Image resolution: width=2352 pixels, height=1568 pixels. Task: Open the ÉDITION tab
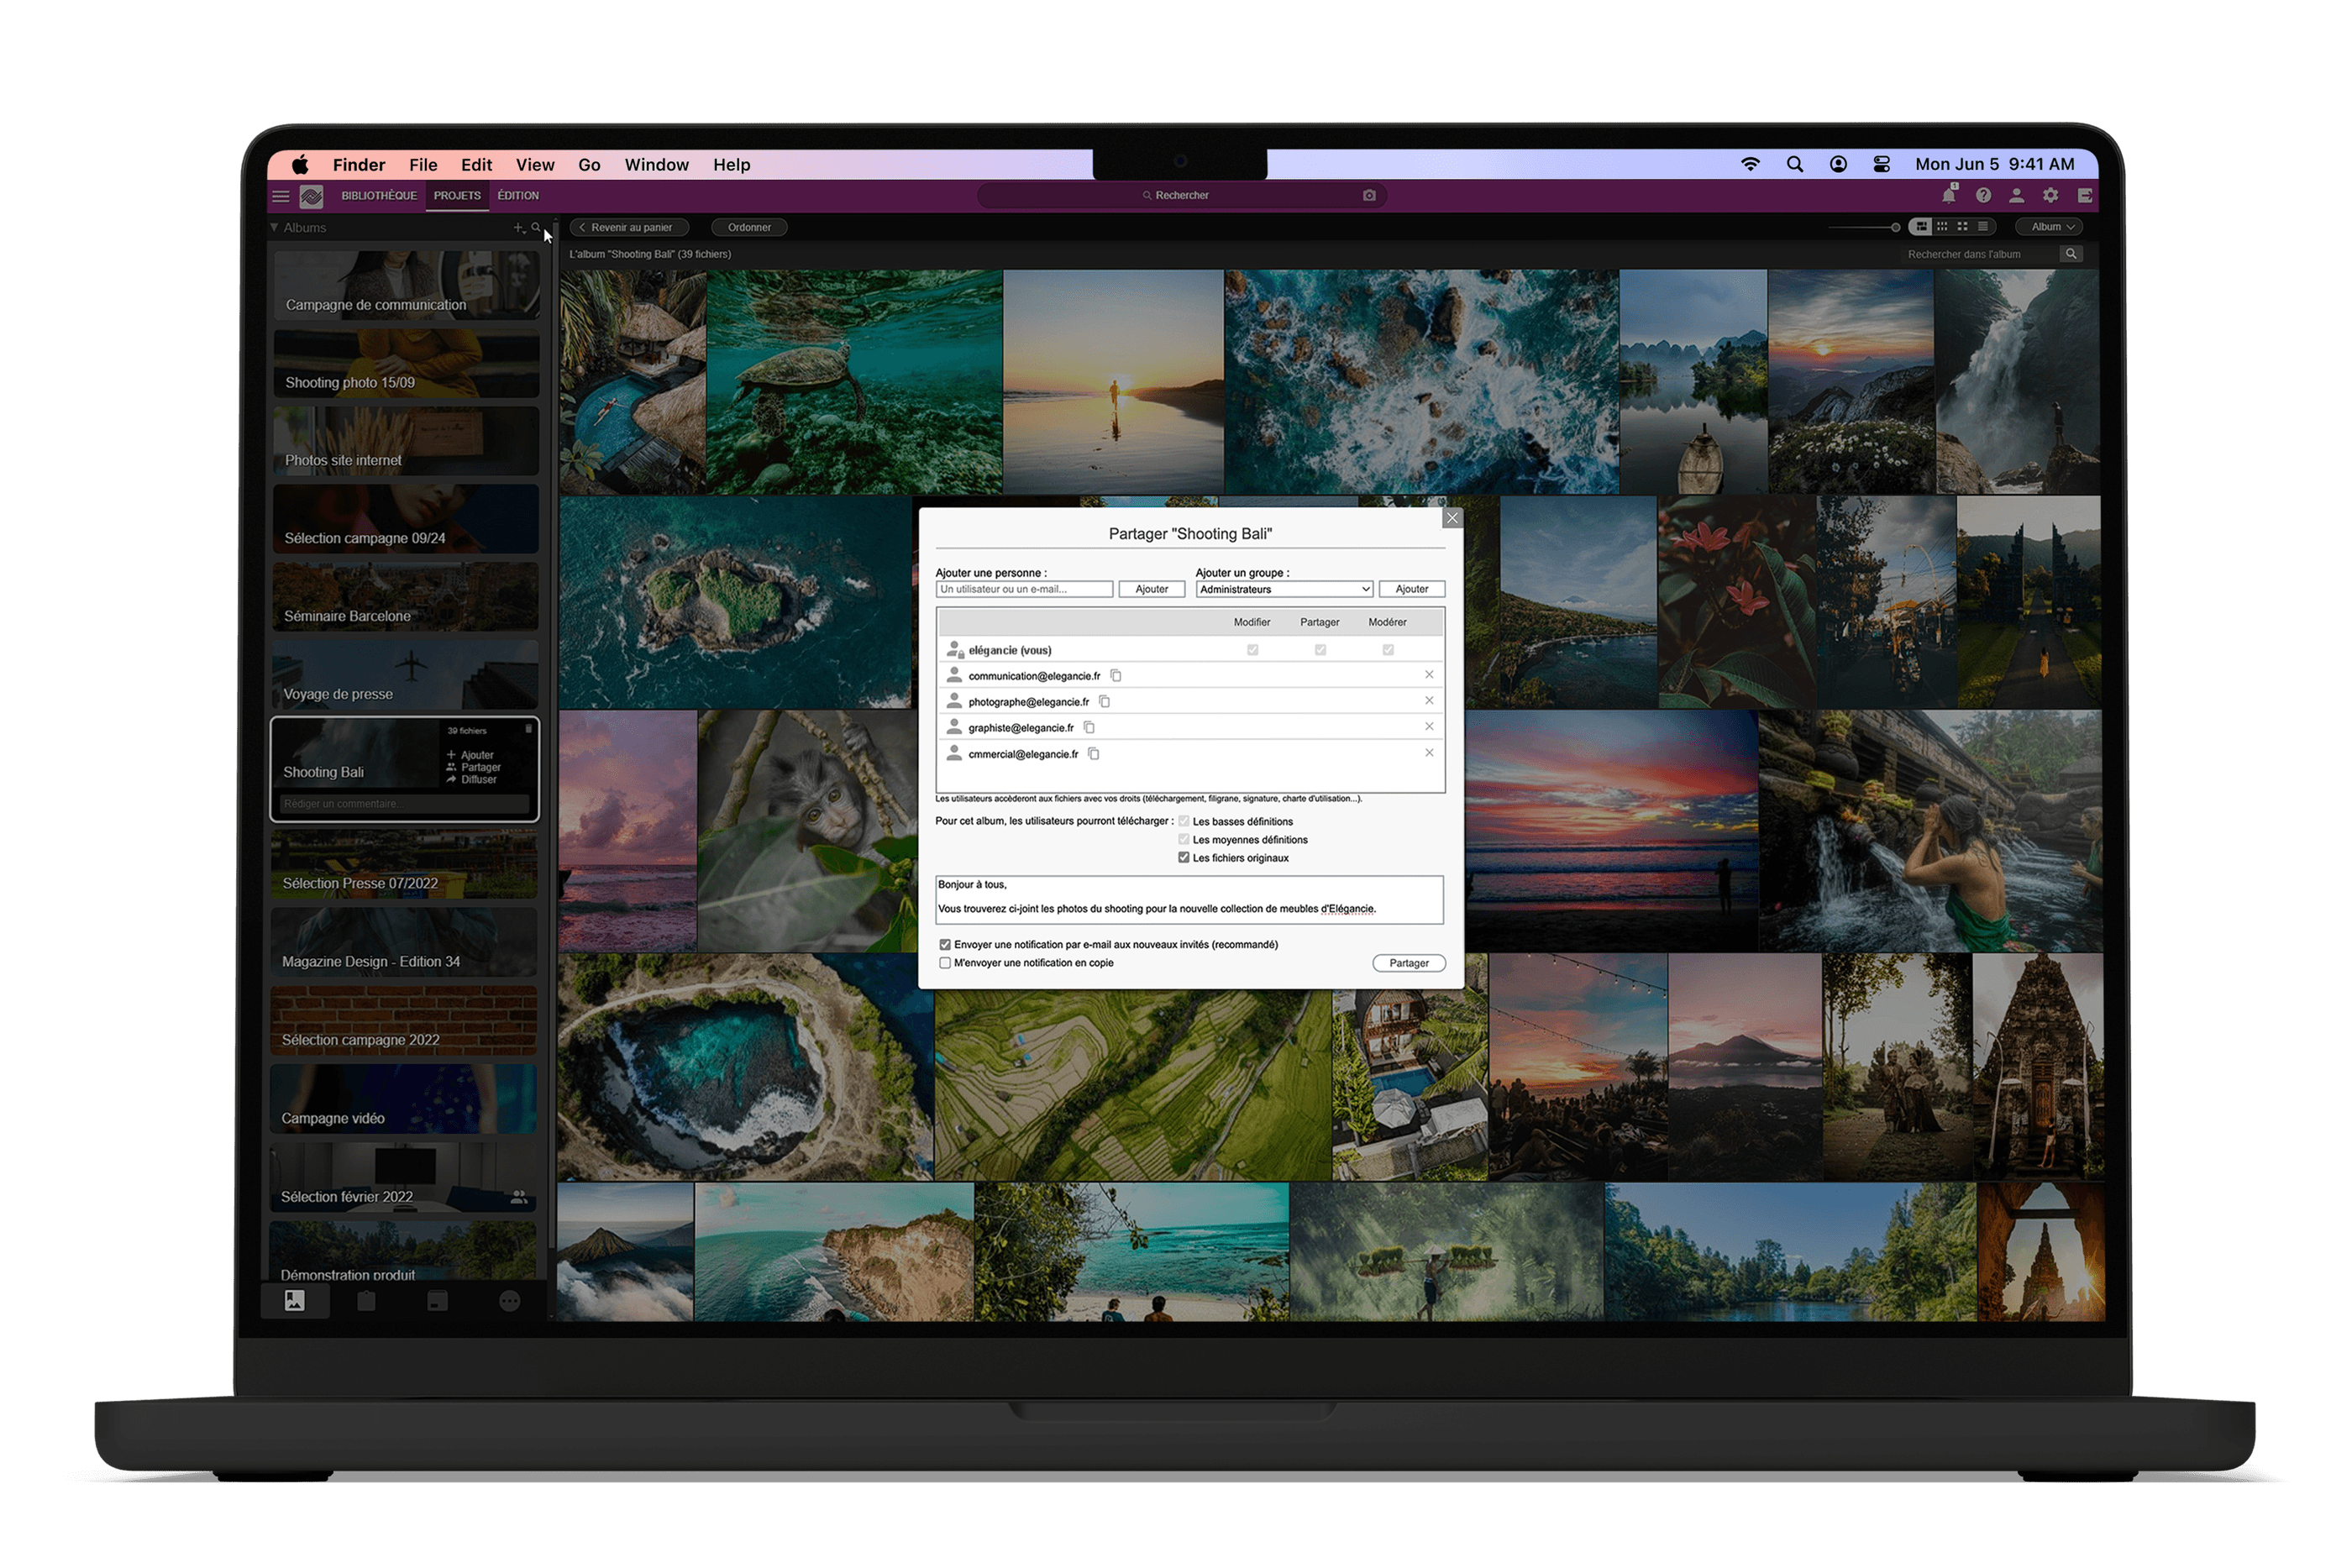(518, 196)
